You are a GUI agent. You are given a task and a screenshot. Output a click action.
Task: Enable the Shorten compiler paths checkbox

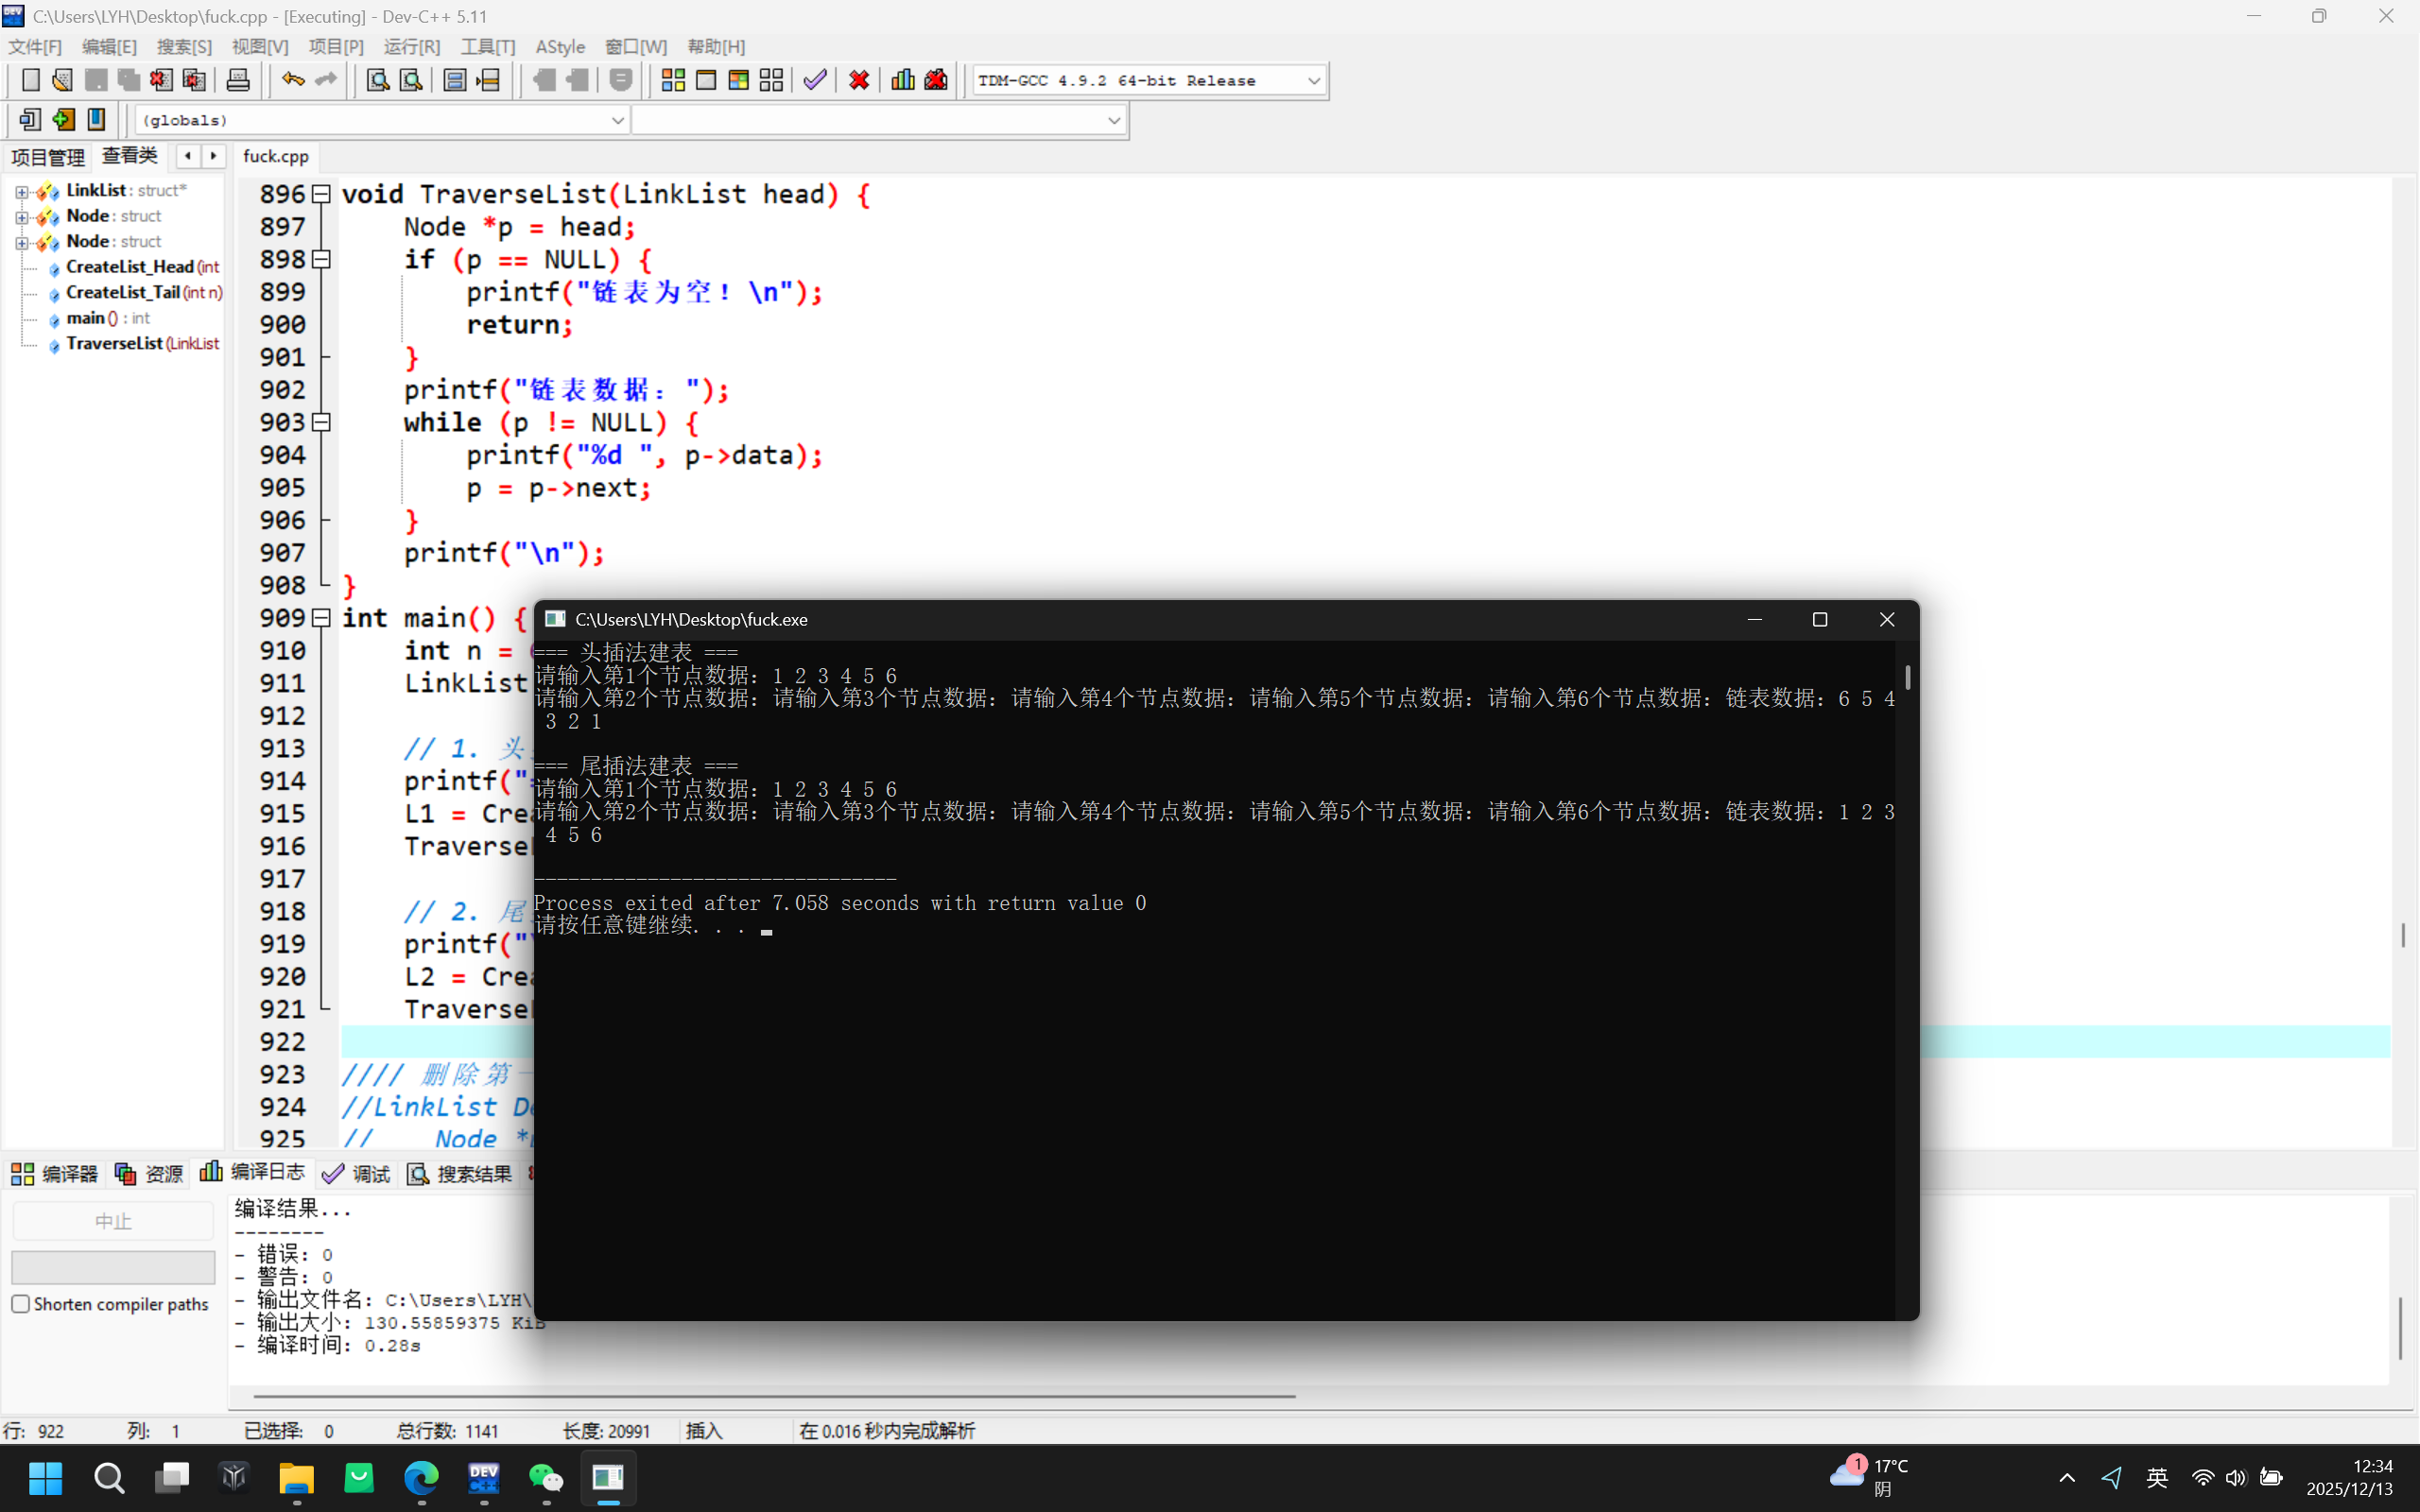(21, 1303)
